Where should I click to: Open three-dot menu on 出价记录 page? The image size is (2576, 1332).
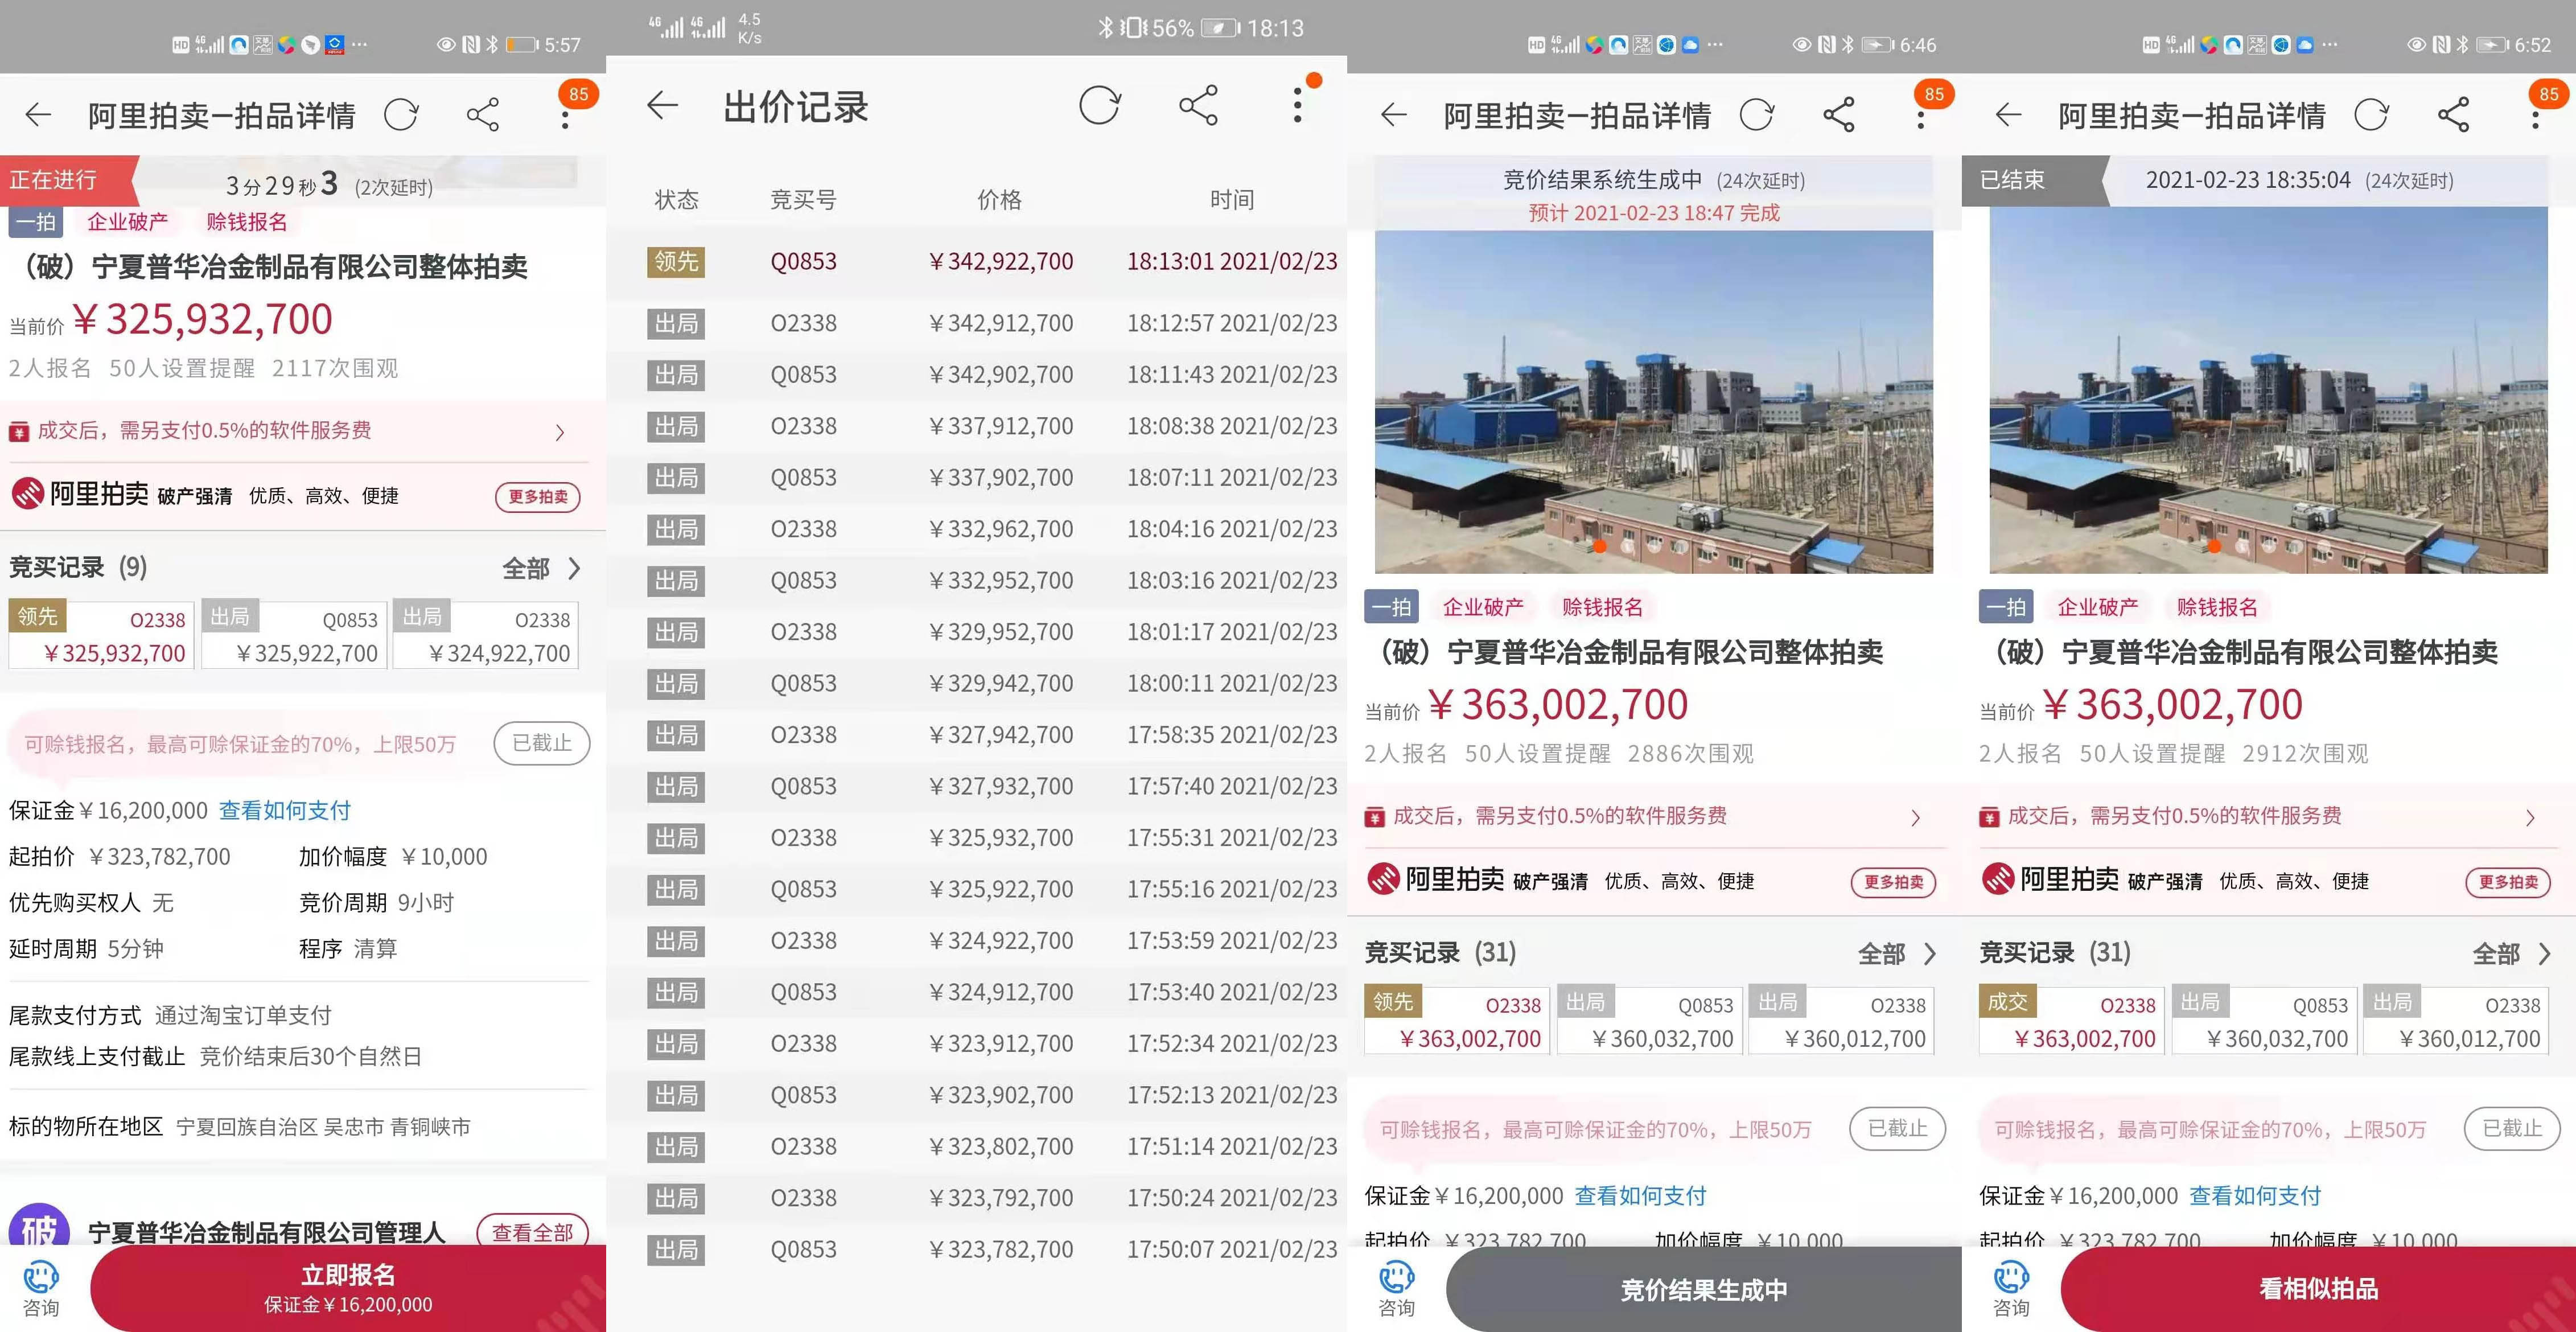(1297, 105)
